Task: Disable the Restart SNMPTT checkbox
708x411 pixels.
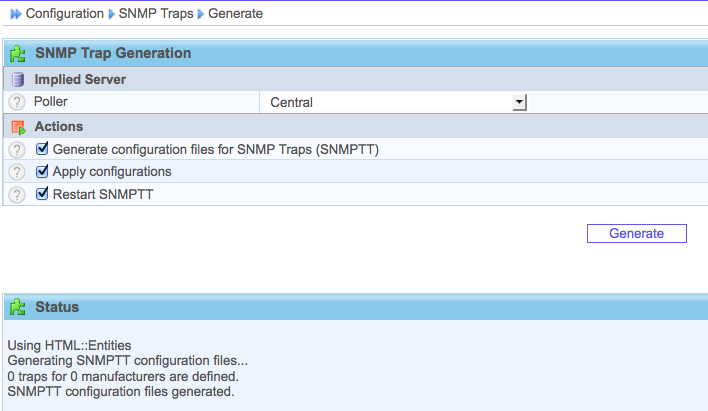Action: [42, 194]
